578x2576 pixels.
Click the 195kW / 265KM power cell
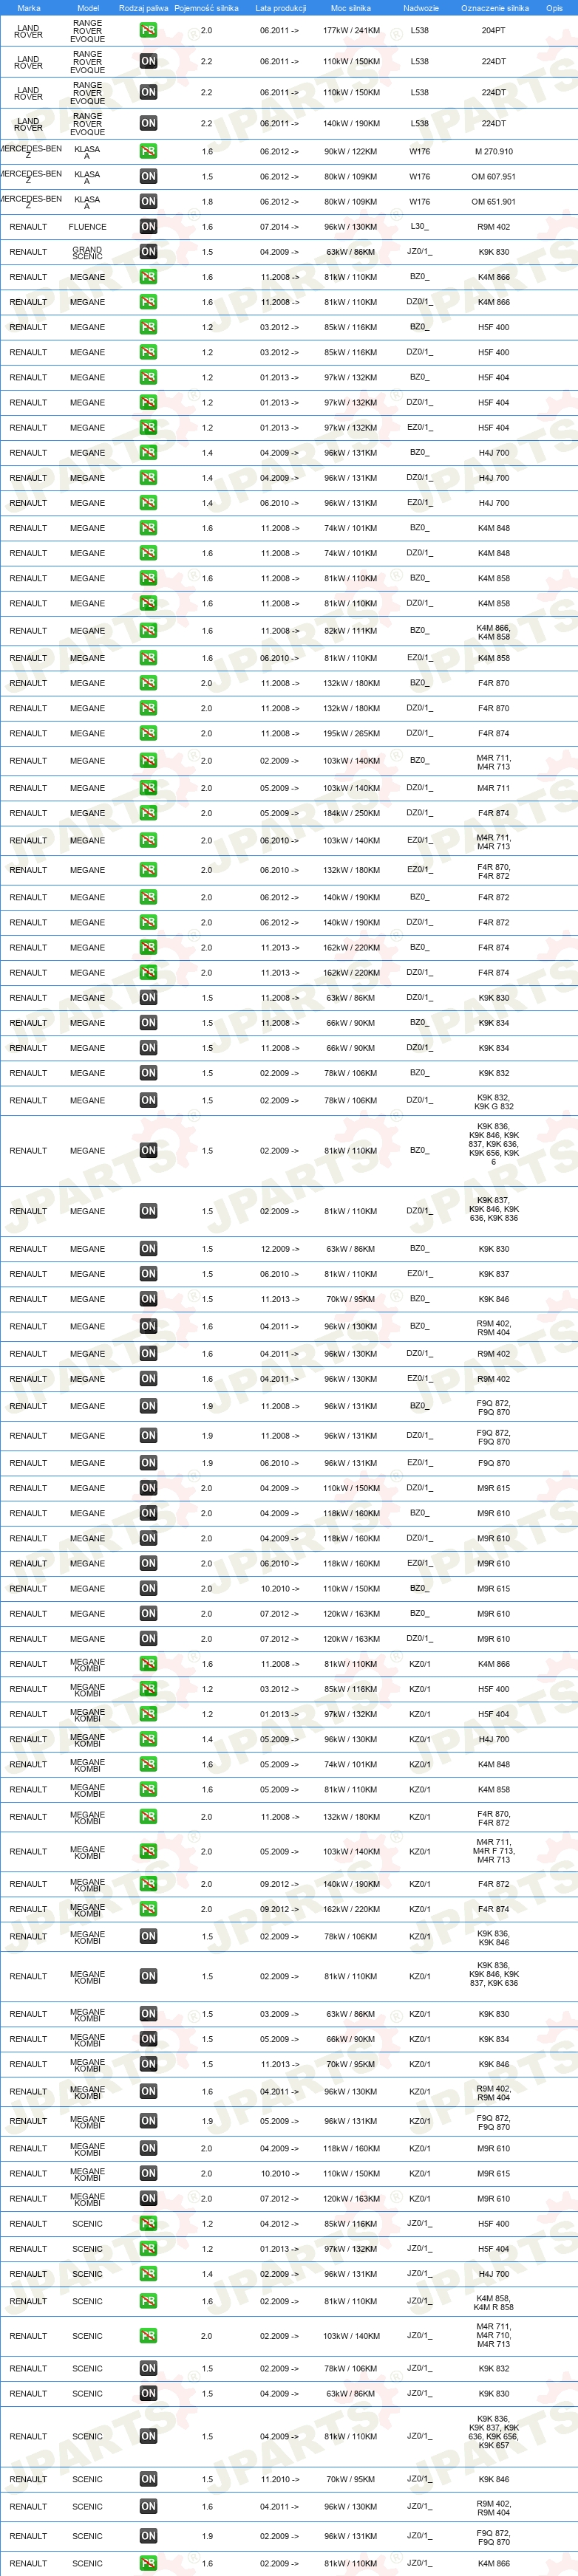[x=351, y=734]
